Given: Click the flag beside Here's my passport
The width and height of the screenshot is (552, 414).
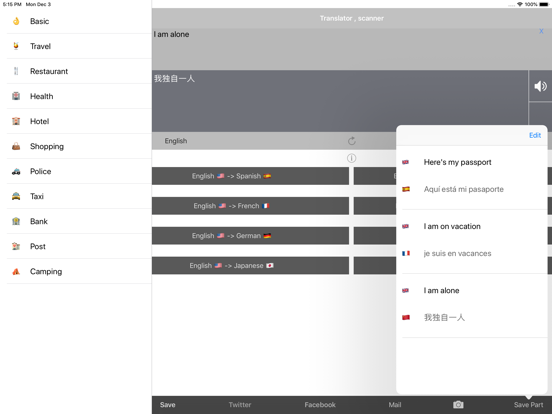Looking at the screenshot, I should pyautogui.click(x=406, y=162).
